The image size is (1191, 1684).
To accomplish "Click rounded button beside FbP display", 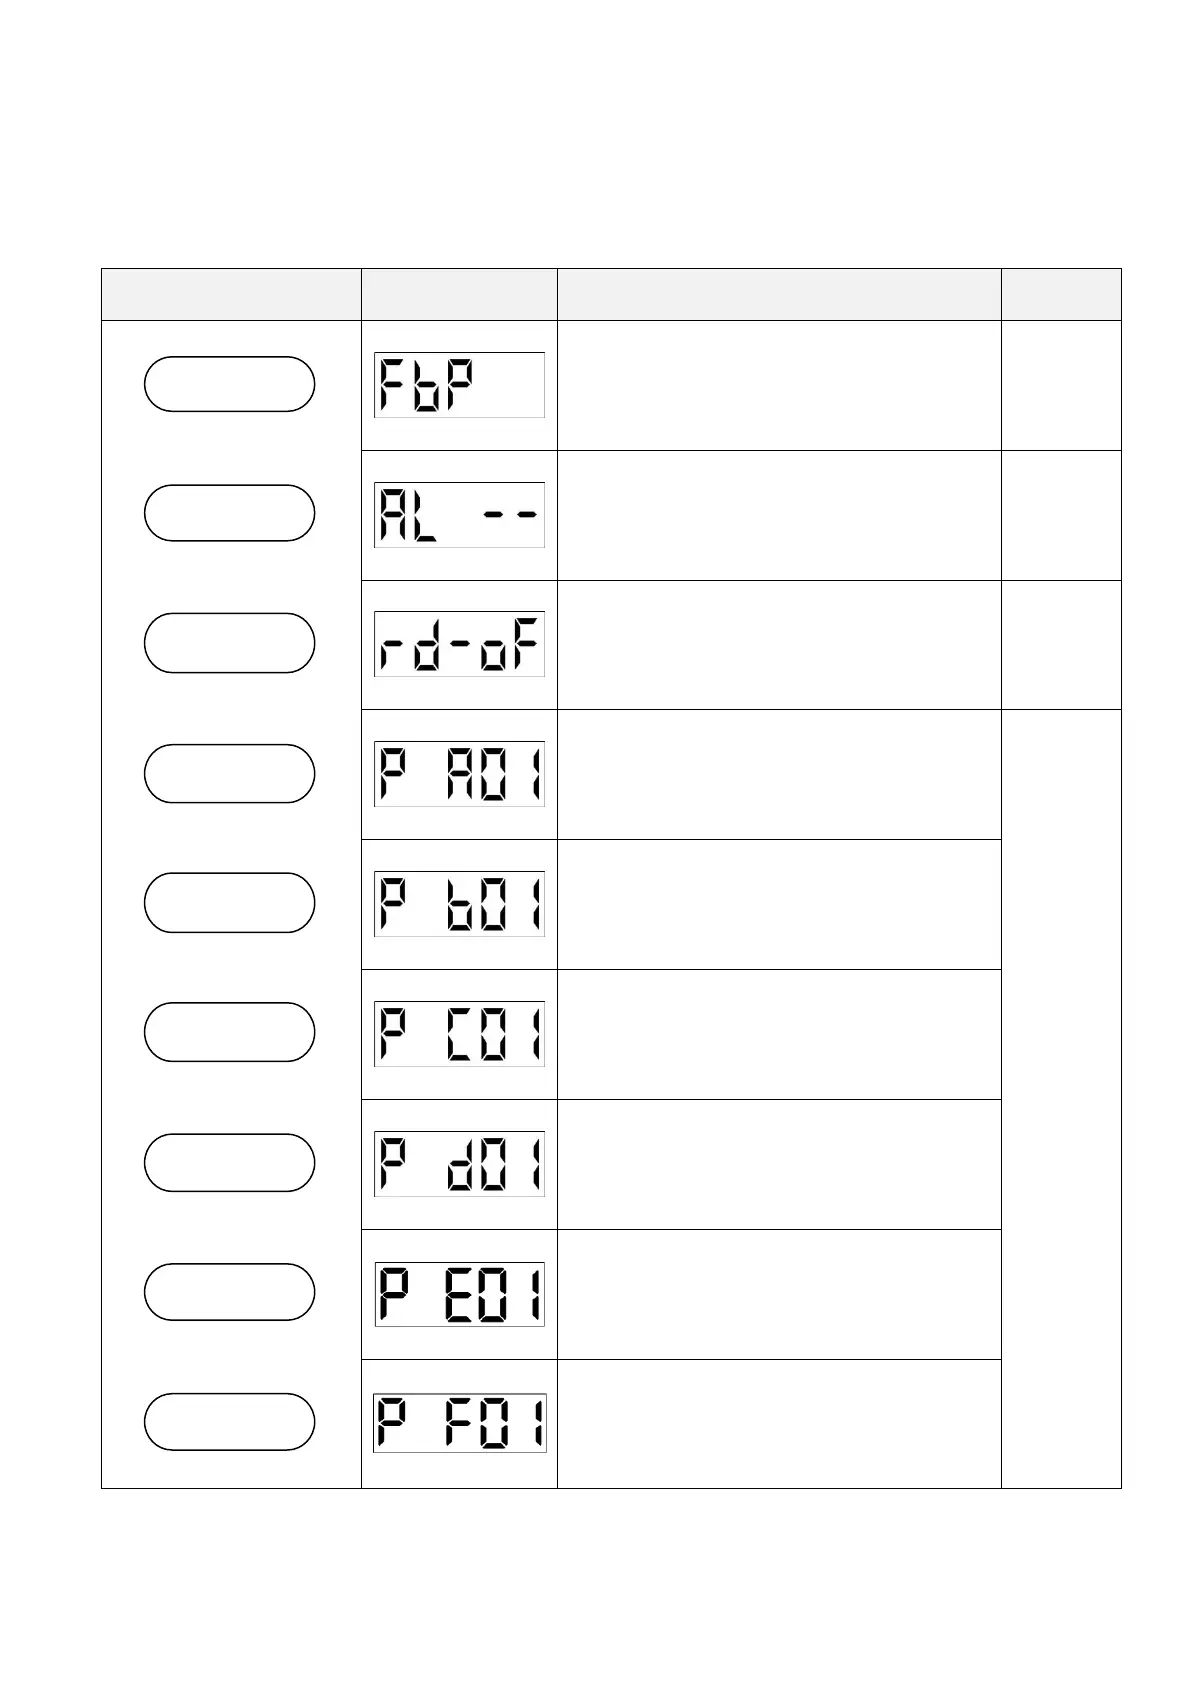I will (230, 384).
